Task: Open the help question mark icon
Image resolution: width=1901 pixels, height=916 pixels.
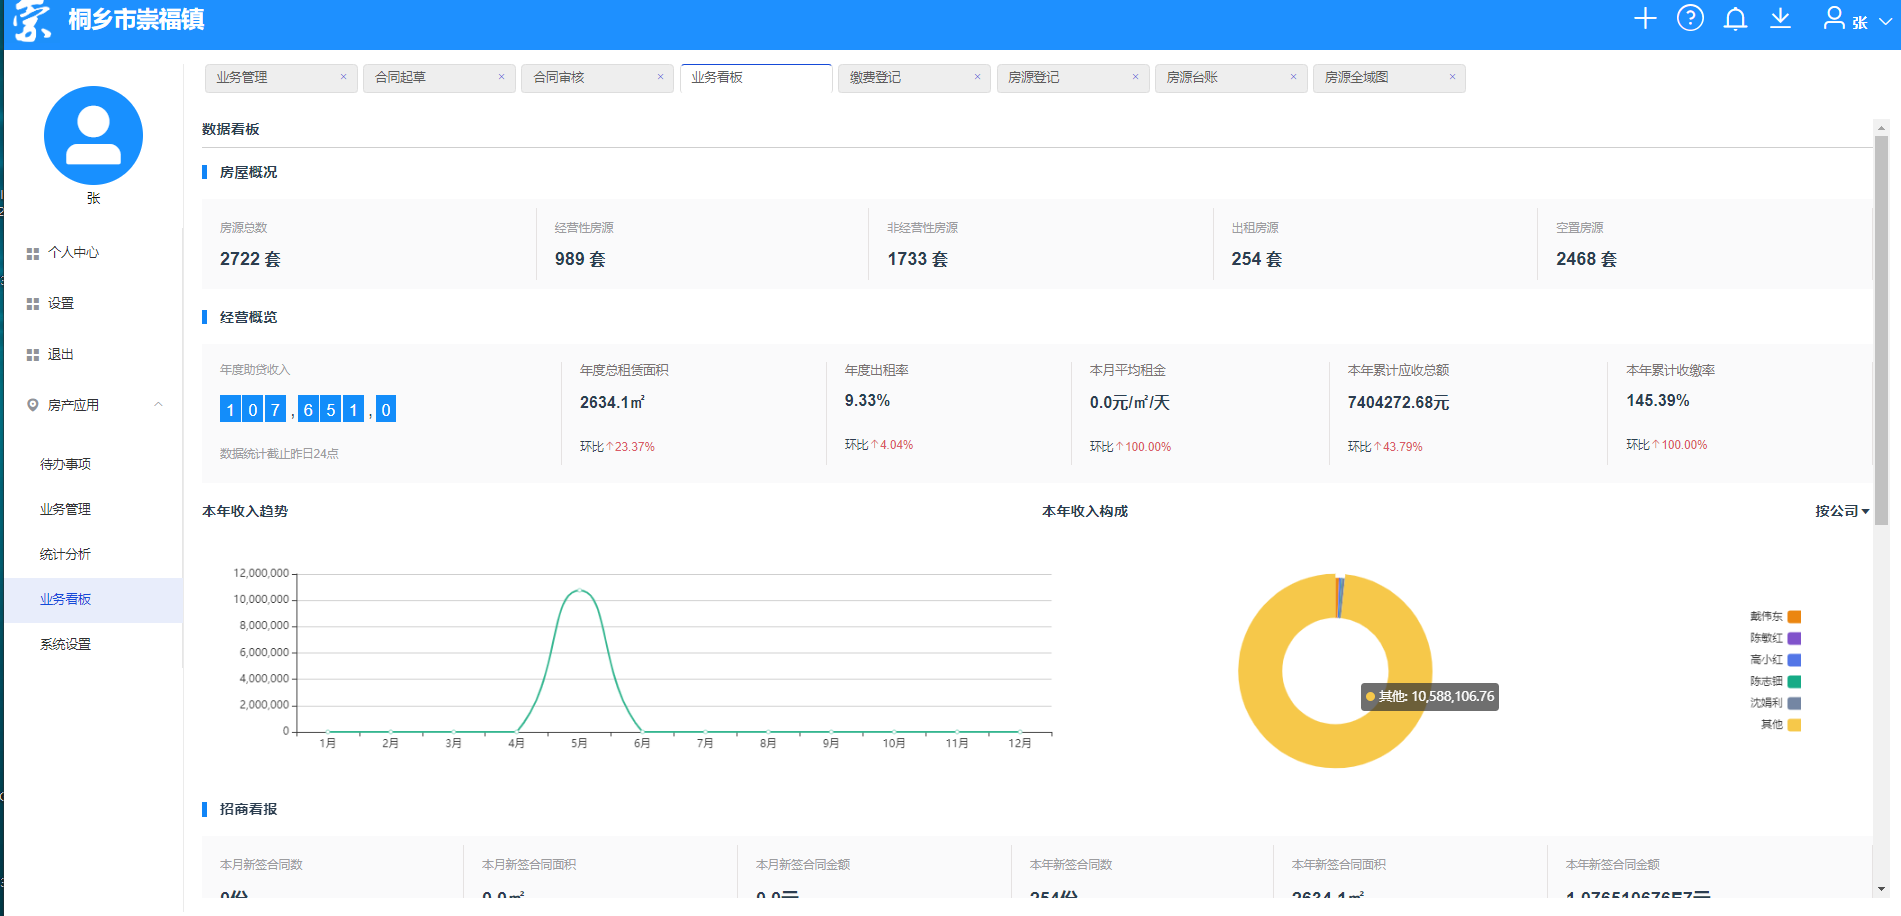Action: [x=1690, y=18]
